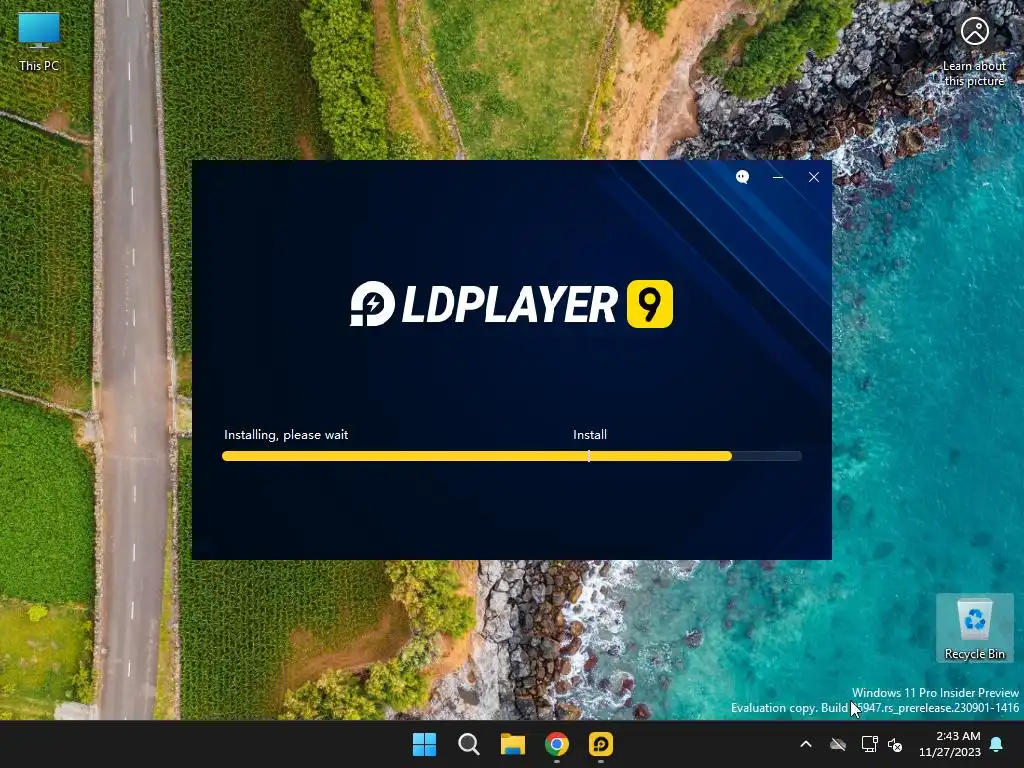Click the 'Installing, please wait' status text
Image resolution: width=1024 pixels, height=768 pixels.
coord(286,434)
